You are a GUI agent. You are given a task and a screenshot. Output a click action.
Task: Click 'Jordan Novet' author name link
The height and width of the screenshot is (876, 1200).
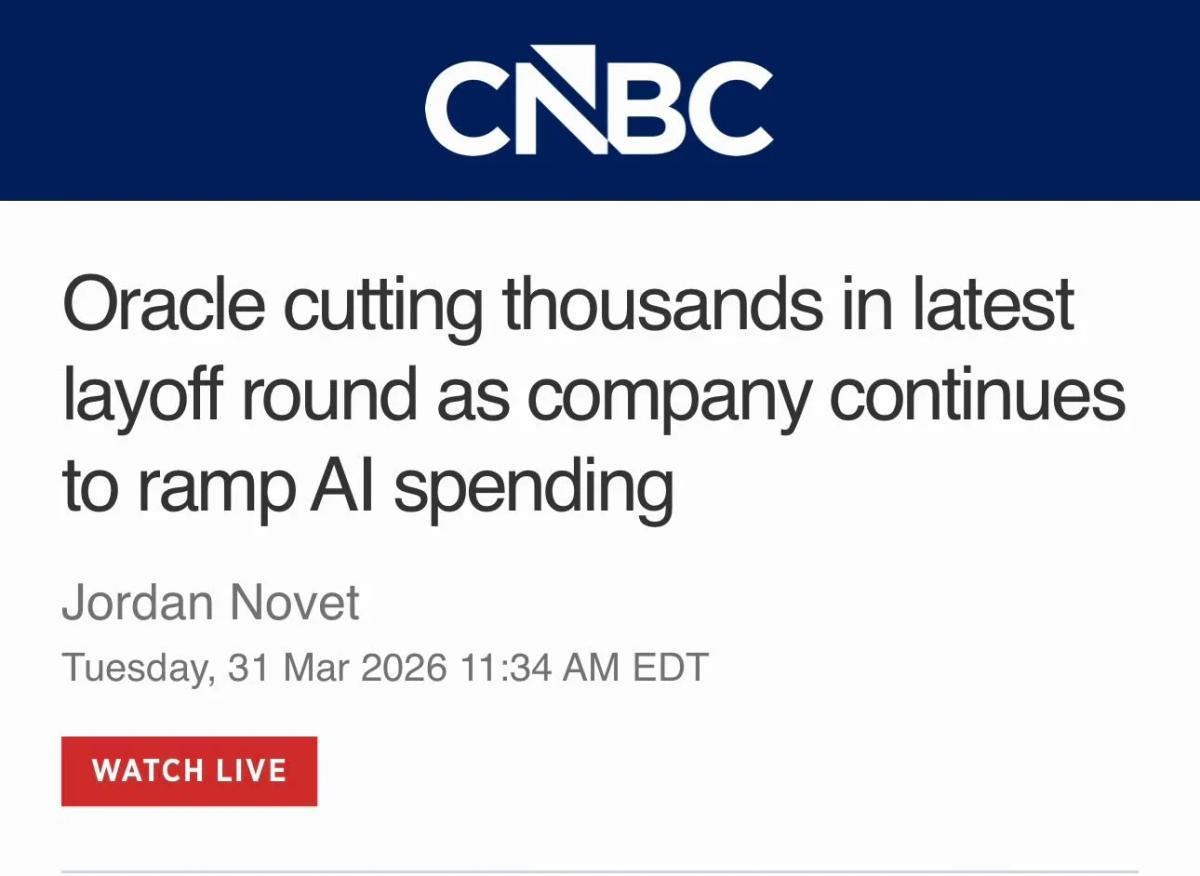point(211,602)
